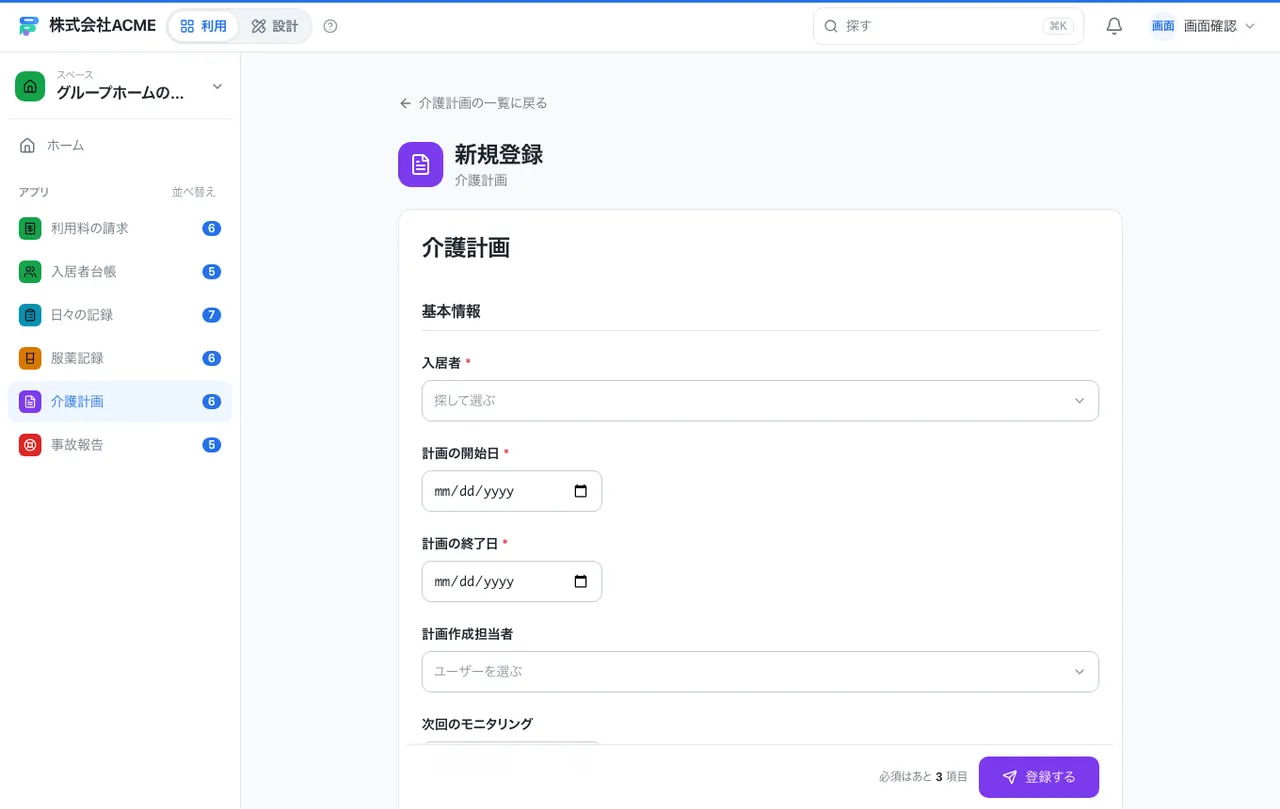Click 介護計画の一覧に戻る back link

coord(473,103)
